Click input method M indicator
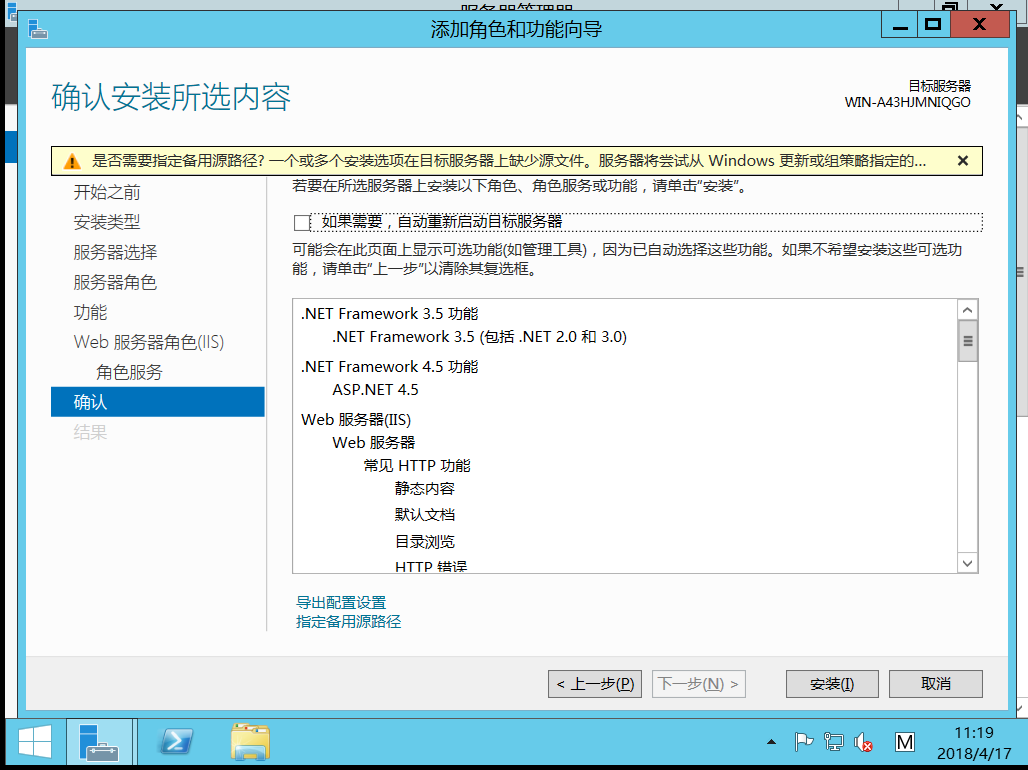 point(905,742)
